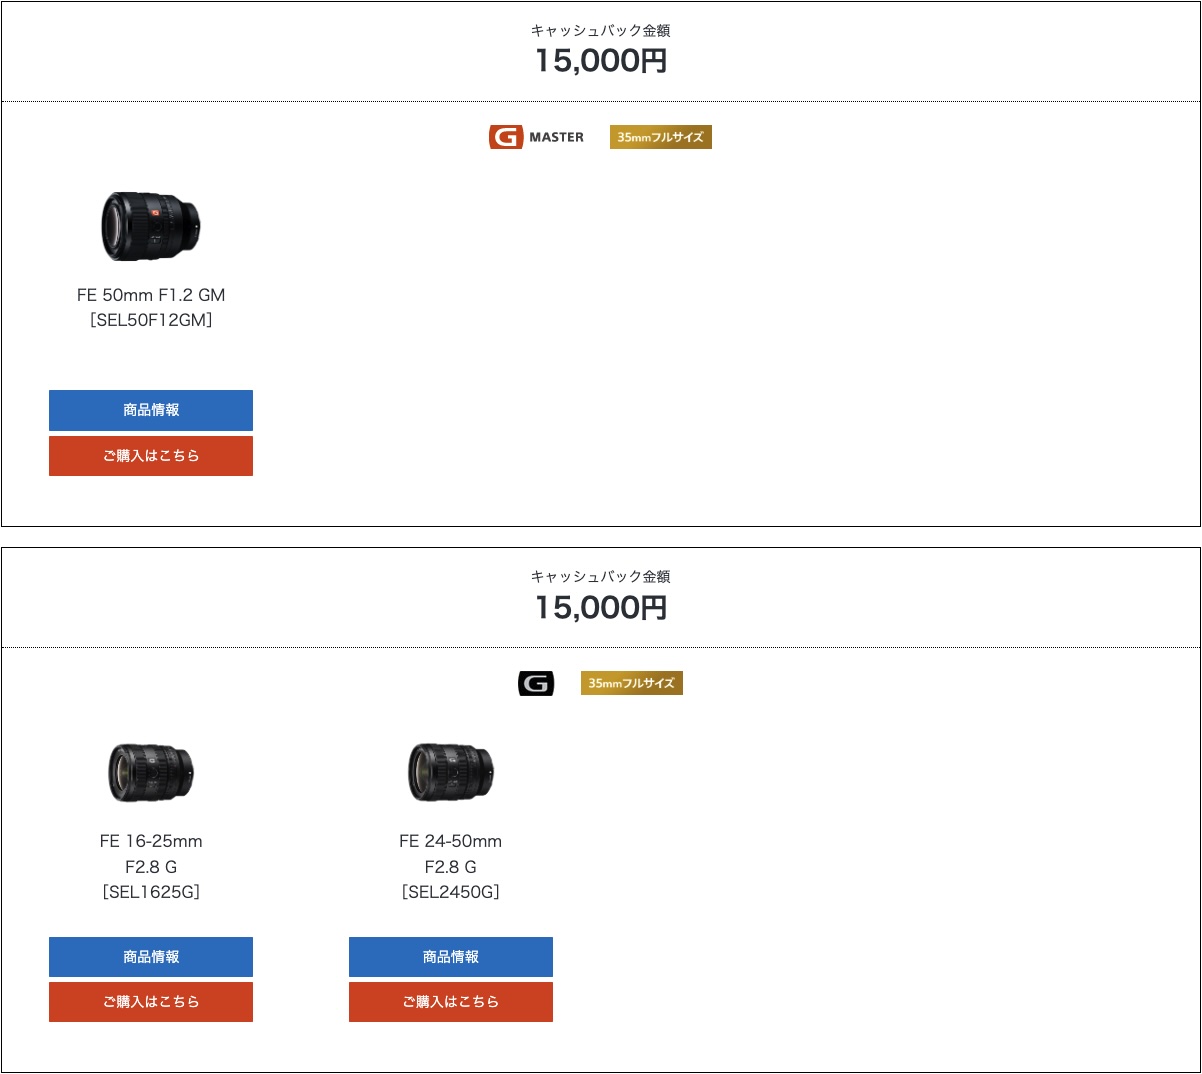
Task: Click キャッシュバック金額 label above G lens section
Action: point(601,577)
